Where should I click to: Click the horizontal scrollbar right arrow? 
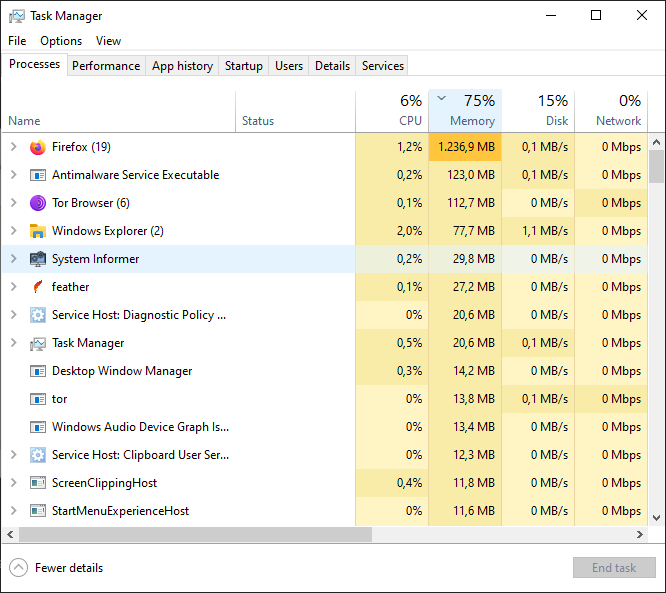click(640, 534)
